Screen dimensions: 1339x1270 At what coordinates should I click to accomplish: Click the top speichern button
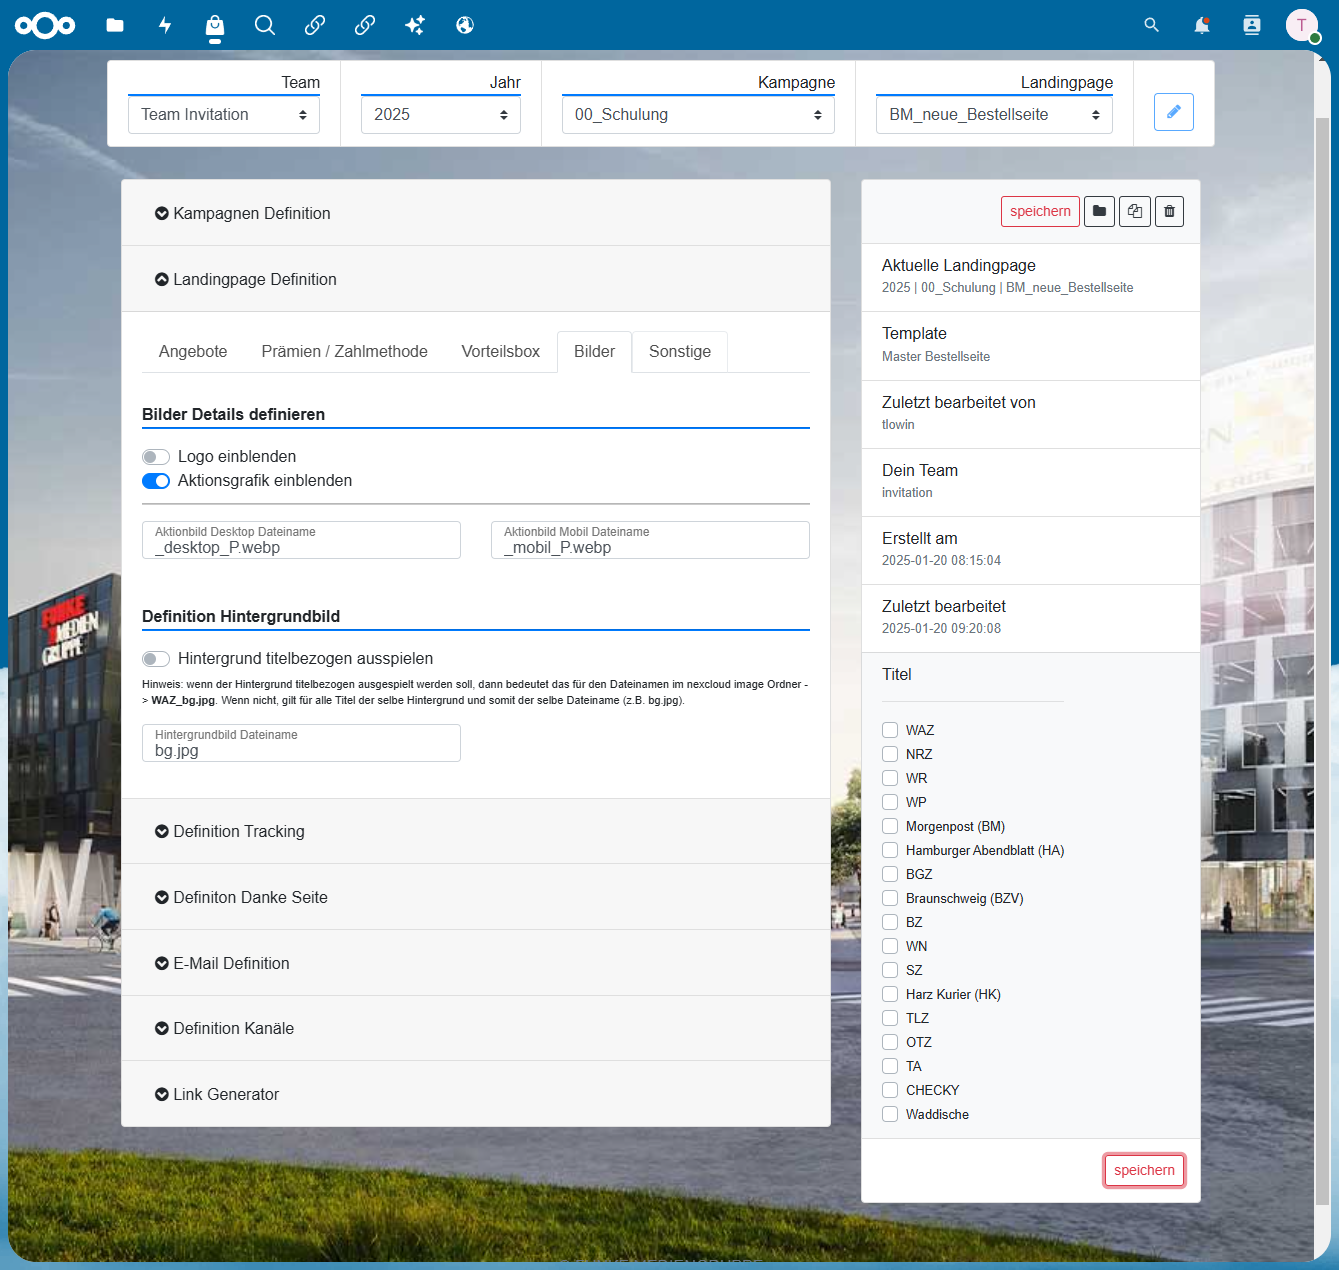coord(1040,211)
